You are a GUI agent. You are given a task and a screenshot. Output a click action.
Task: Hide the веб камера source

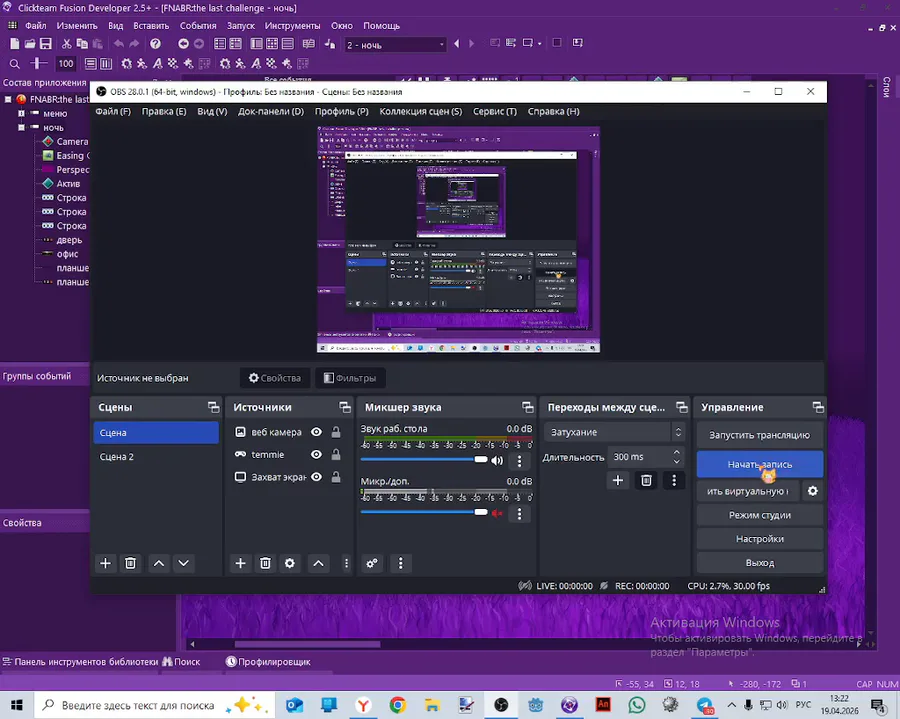click(316, 432)
